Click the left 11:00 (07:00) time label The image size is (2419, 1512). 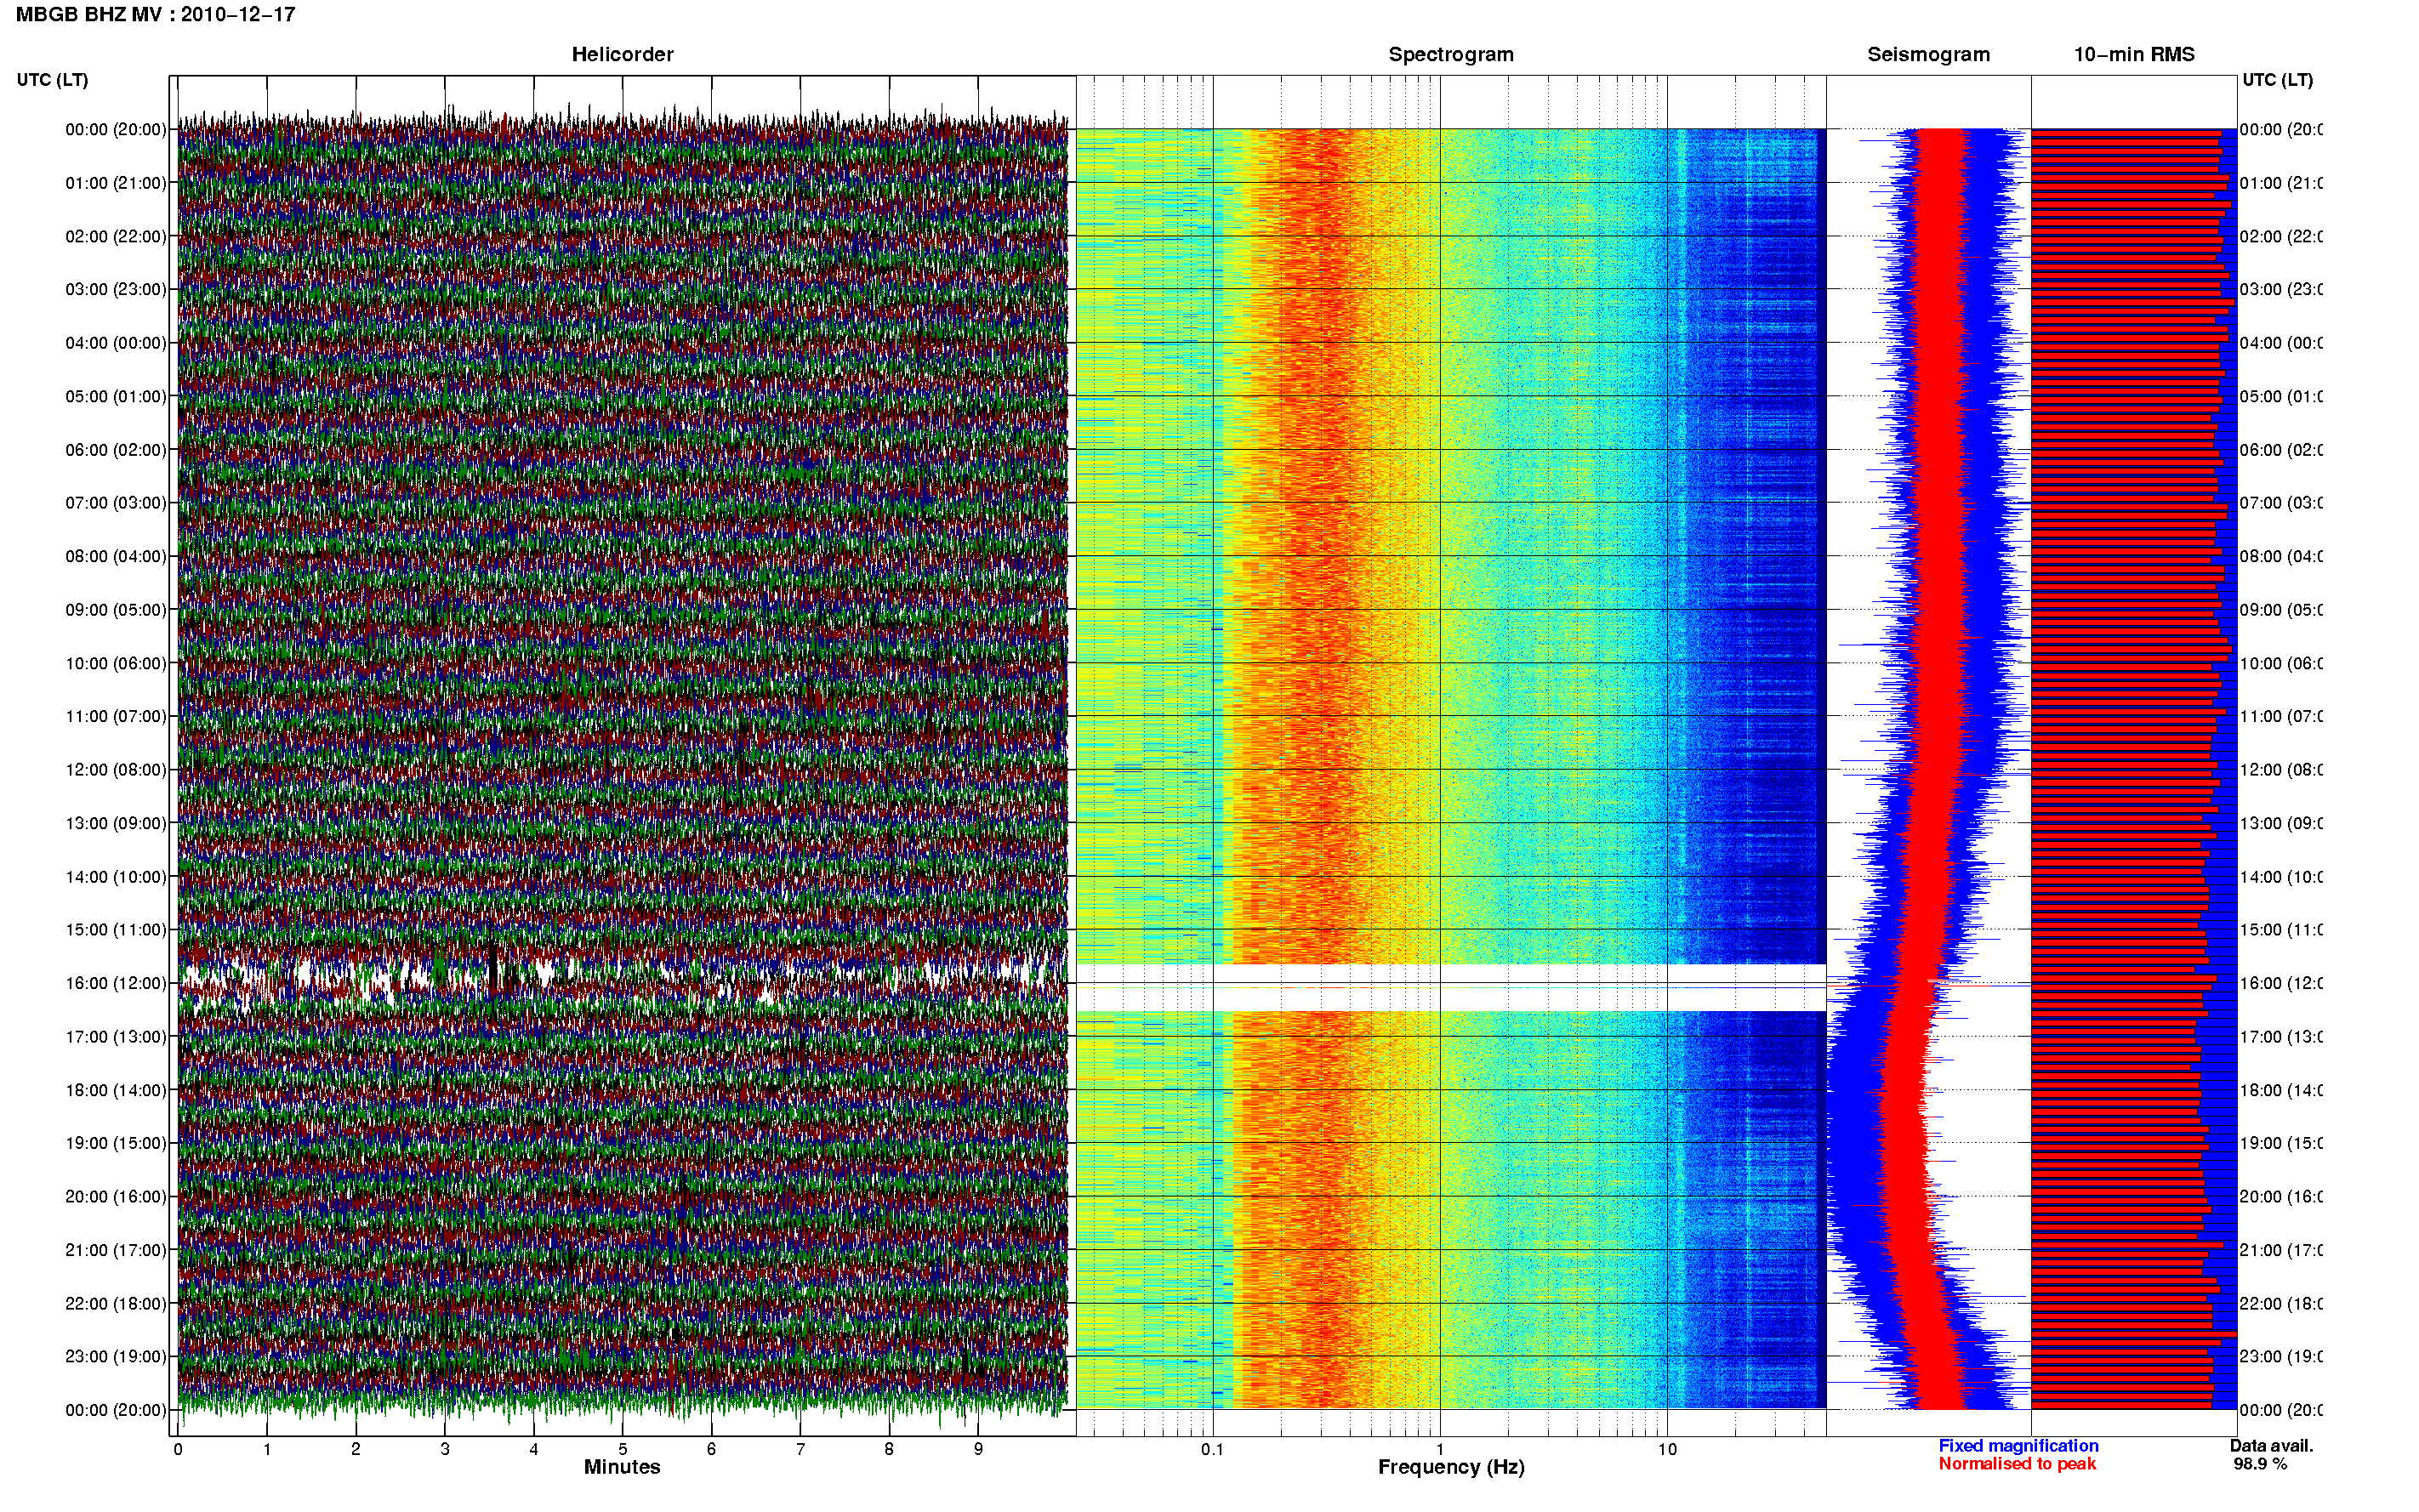click(116, 716)
